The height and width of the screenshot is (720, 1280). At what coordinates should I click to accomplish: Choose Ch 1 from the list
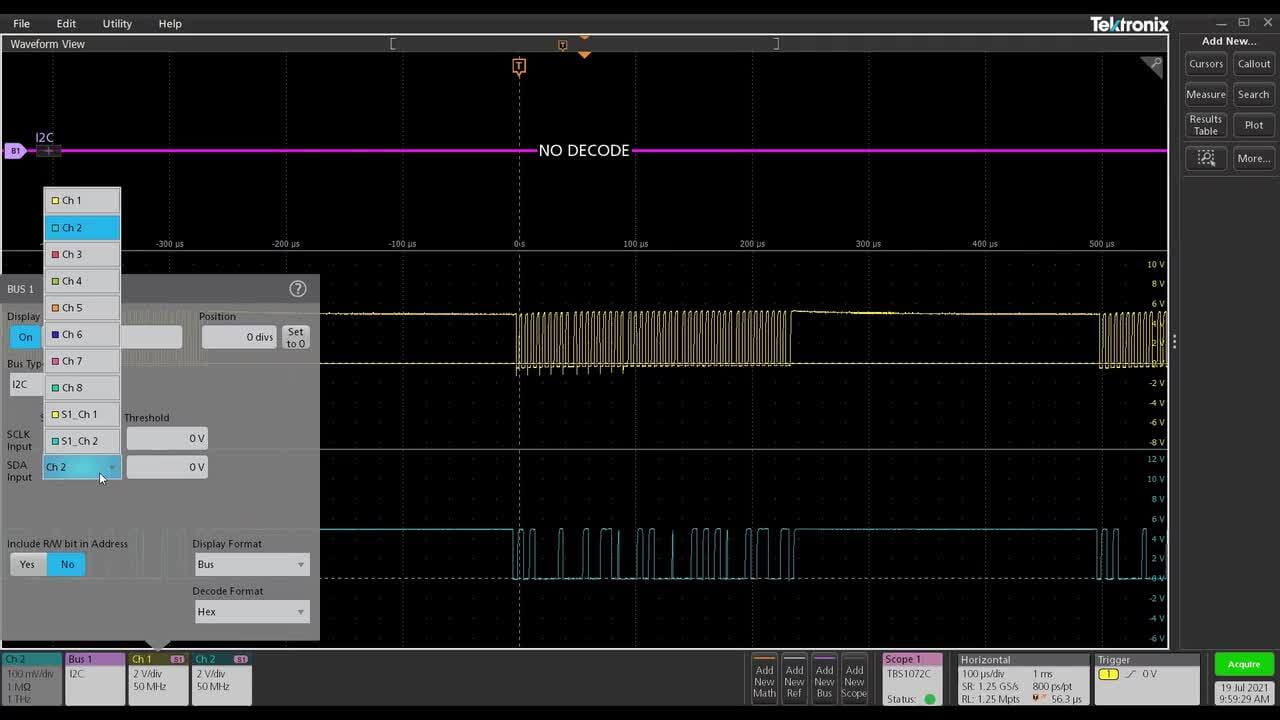coord(82,201)
